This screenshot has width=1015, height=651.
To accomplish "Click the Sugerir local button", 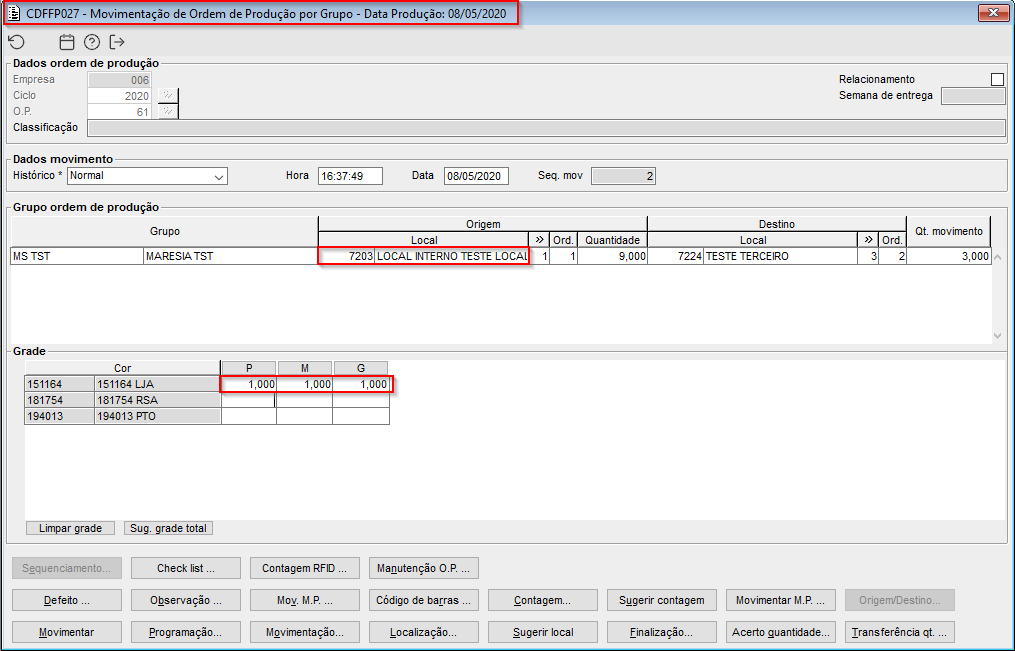I will [x=543, y=632].
